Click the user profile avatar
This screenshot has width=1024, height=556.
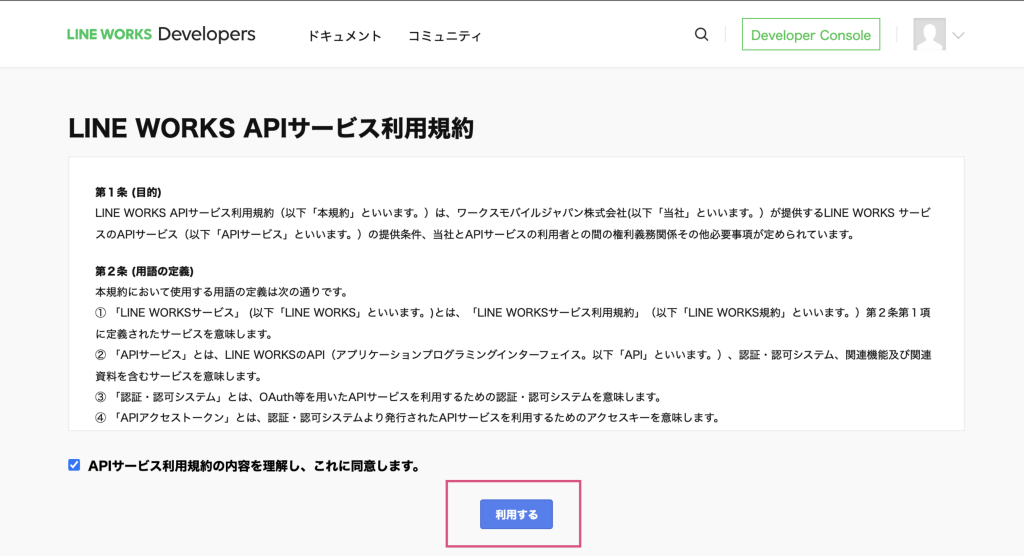tap(929, 35)
